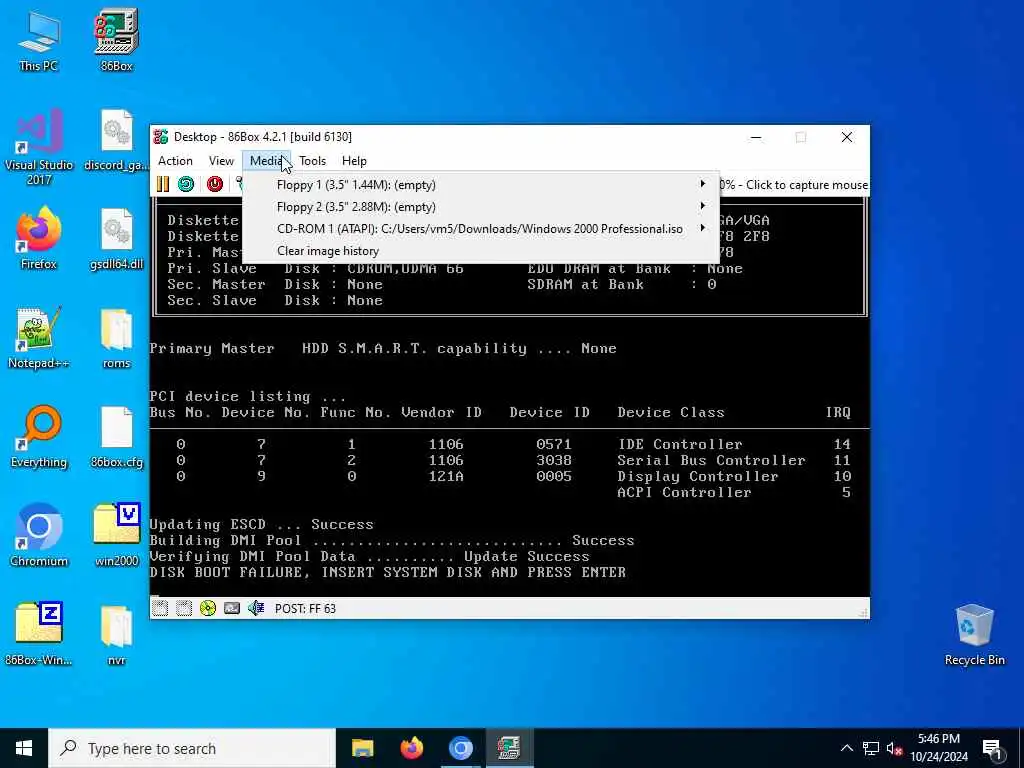Select the gsdll64.dll file icon

pos(116,238)
